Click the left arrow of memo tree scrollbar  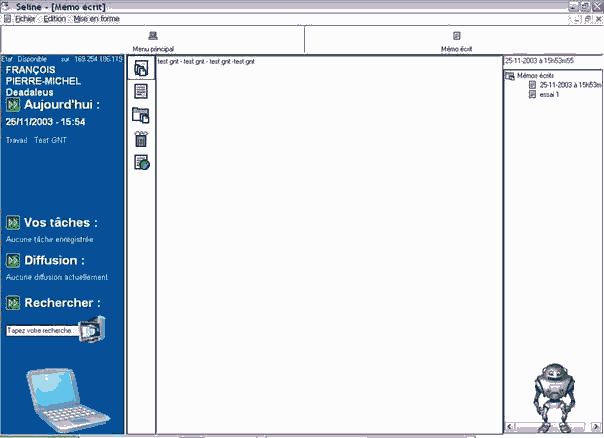coord(510,426)
